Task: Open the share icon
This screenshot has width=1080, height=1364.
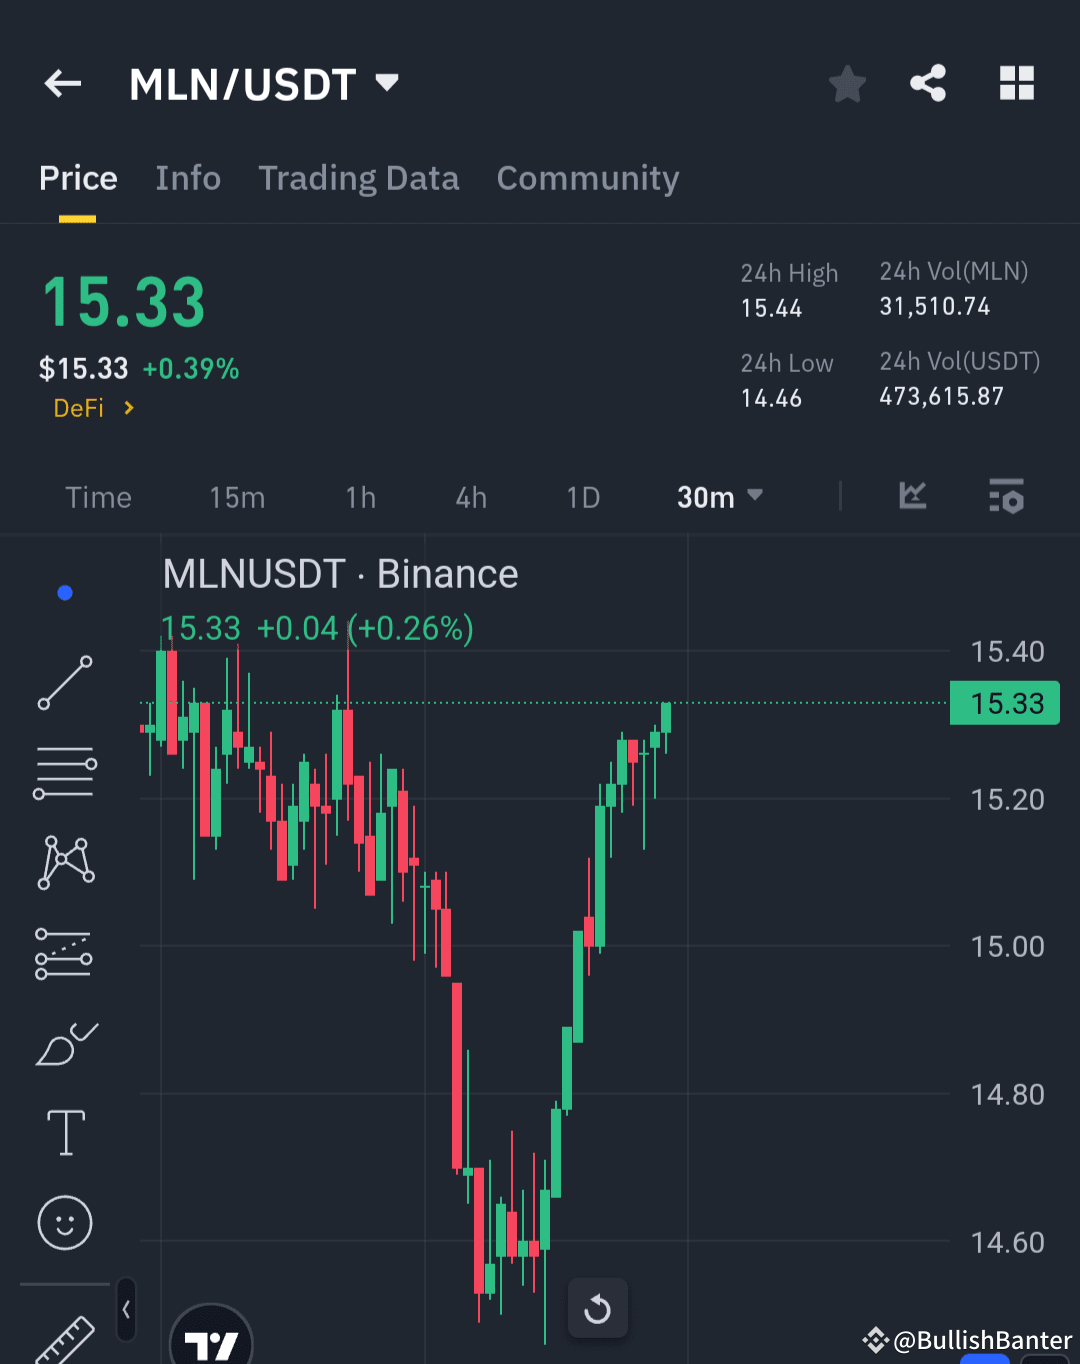Action: [928, 84]
